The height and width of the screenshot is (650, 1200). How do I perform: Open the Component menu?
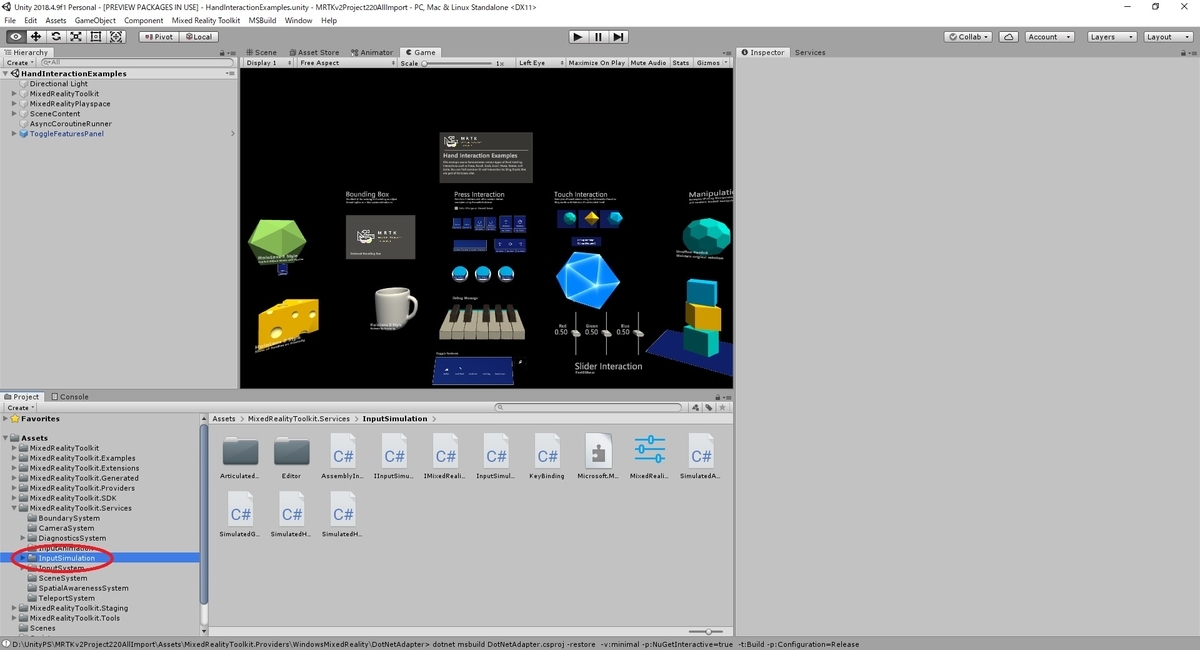(x=144, y=20)
